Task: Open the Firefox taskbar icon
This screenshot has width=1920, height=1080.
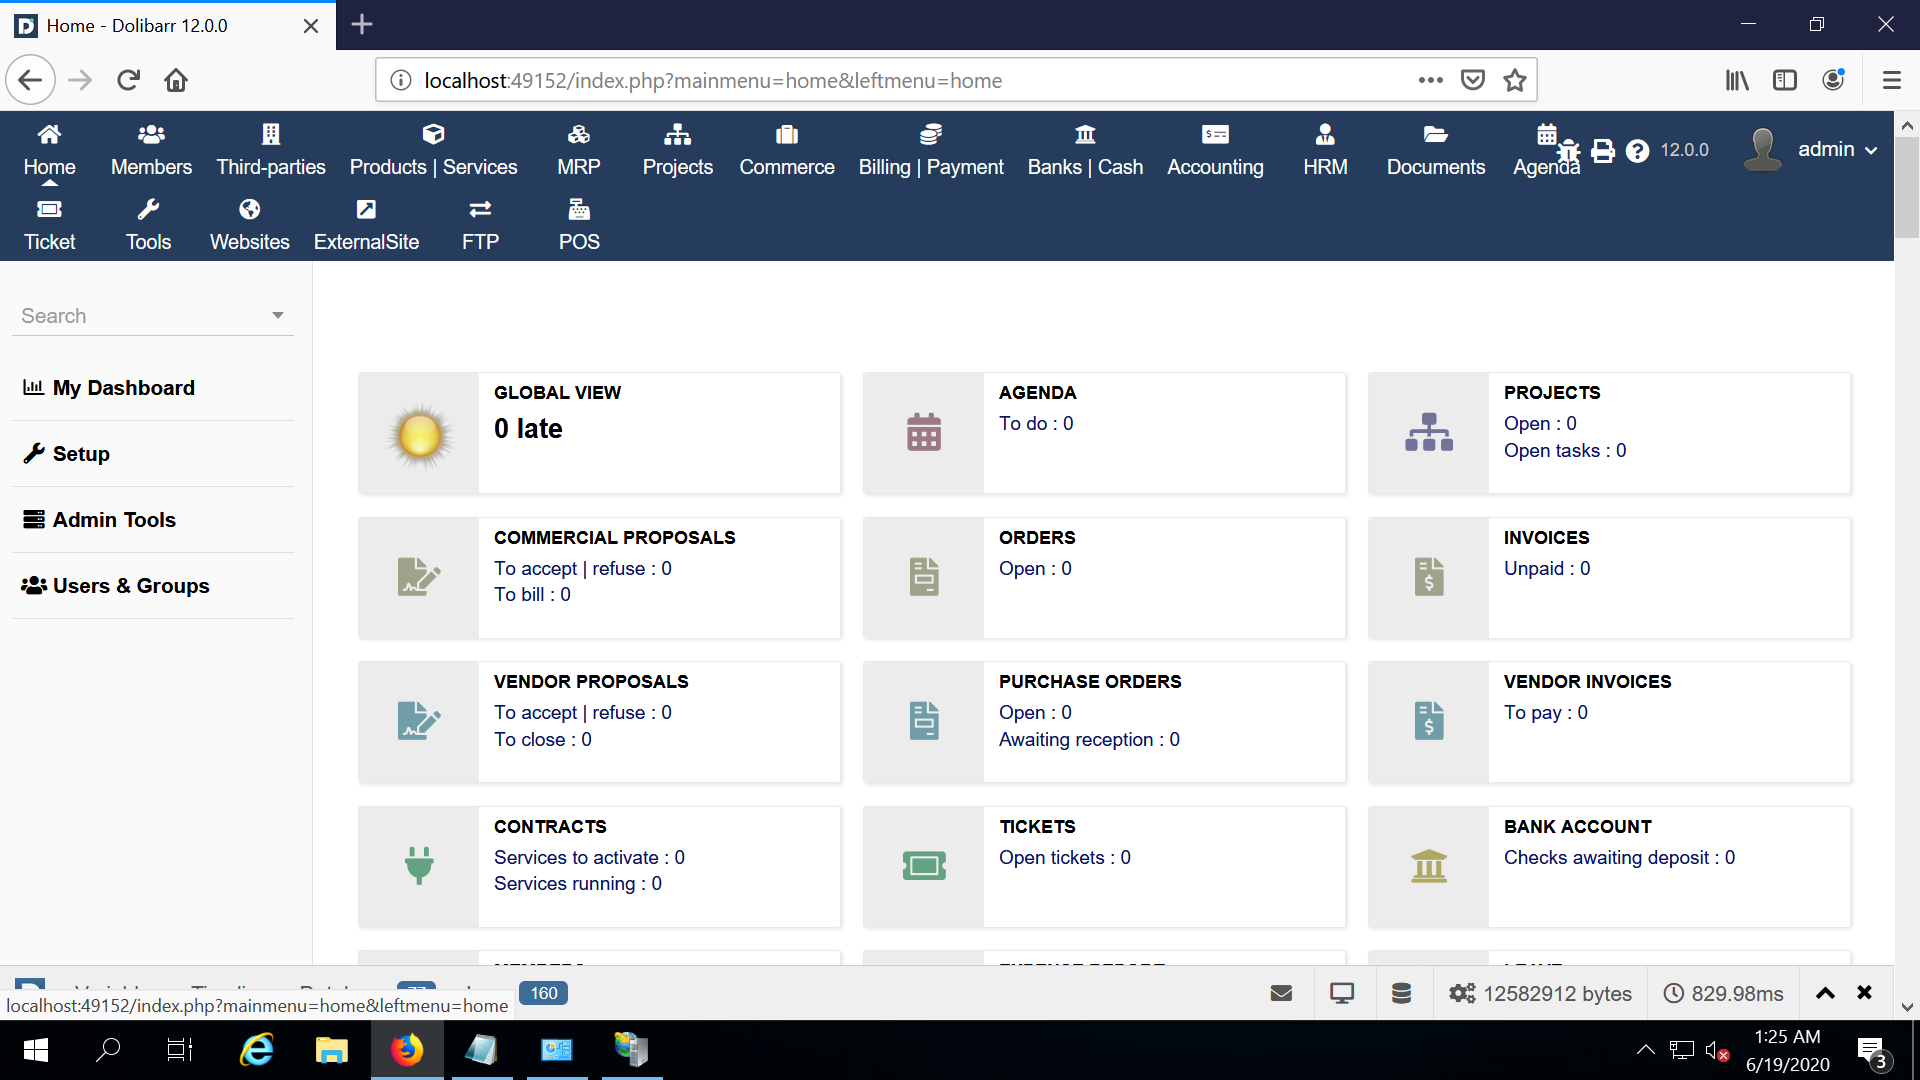Action: (x=407, y=1050)
